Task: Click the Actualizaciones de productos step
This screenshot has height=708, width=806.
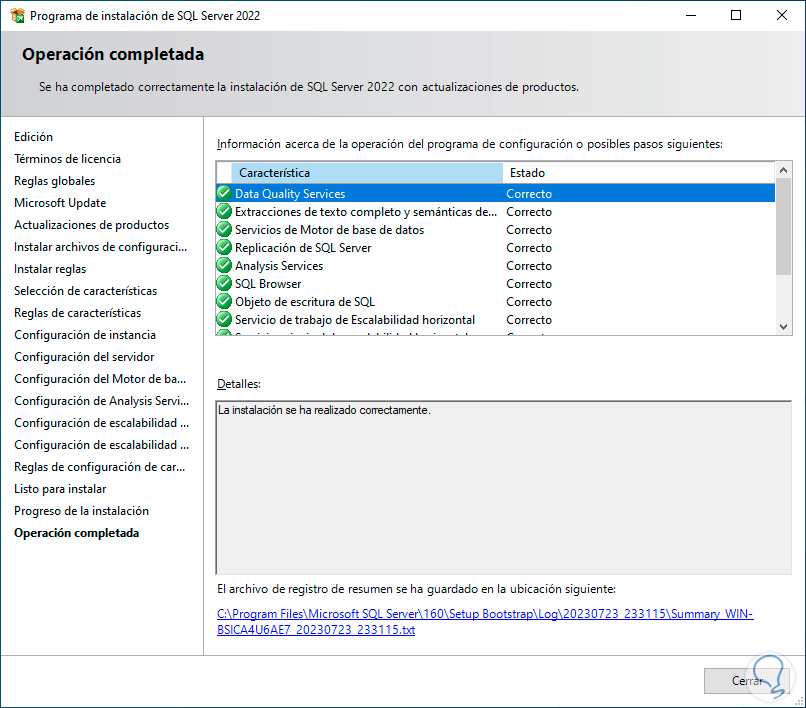Action: (x=91, y=225)
